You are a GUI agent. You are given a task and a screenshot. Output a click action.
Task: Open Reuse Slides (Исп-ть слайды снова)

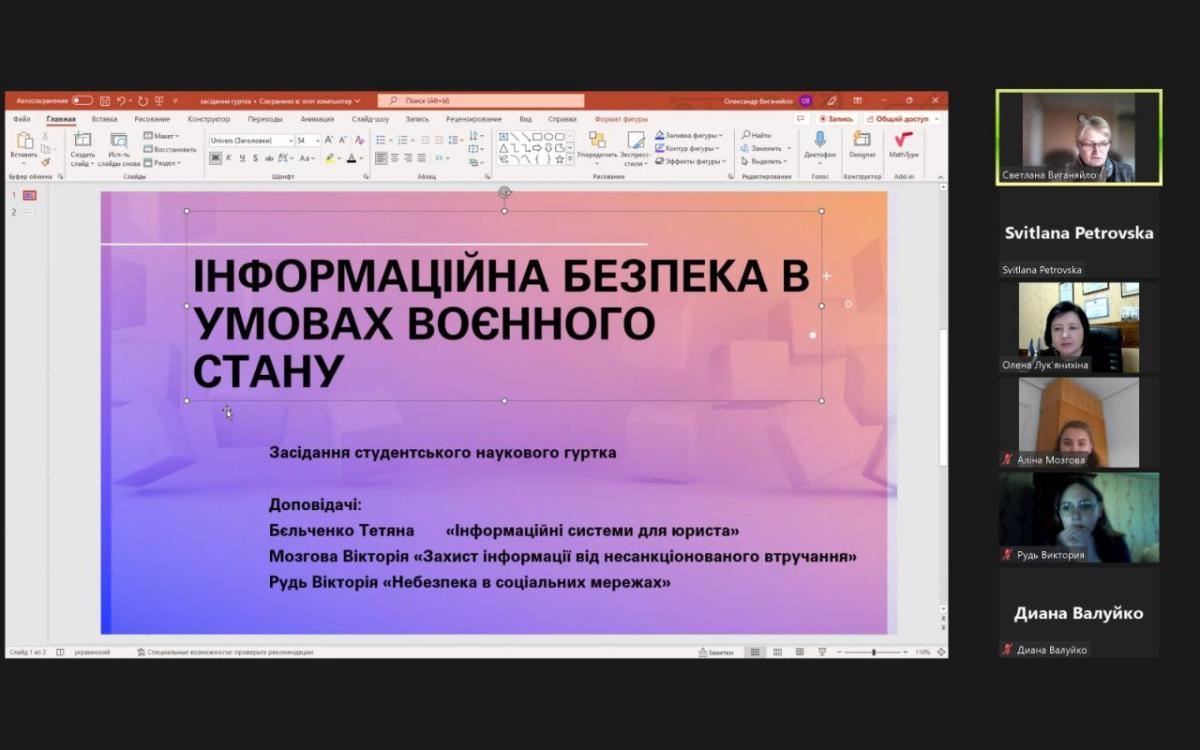tap(119, 148)
